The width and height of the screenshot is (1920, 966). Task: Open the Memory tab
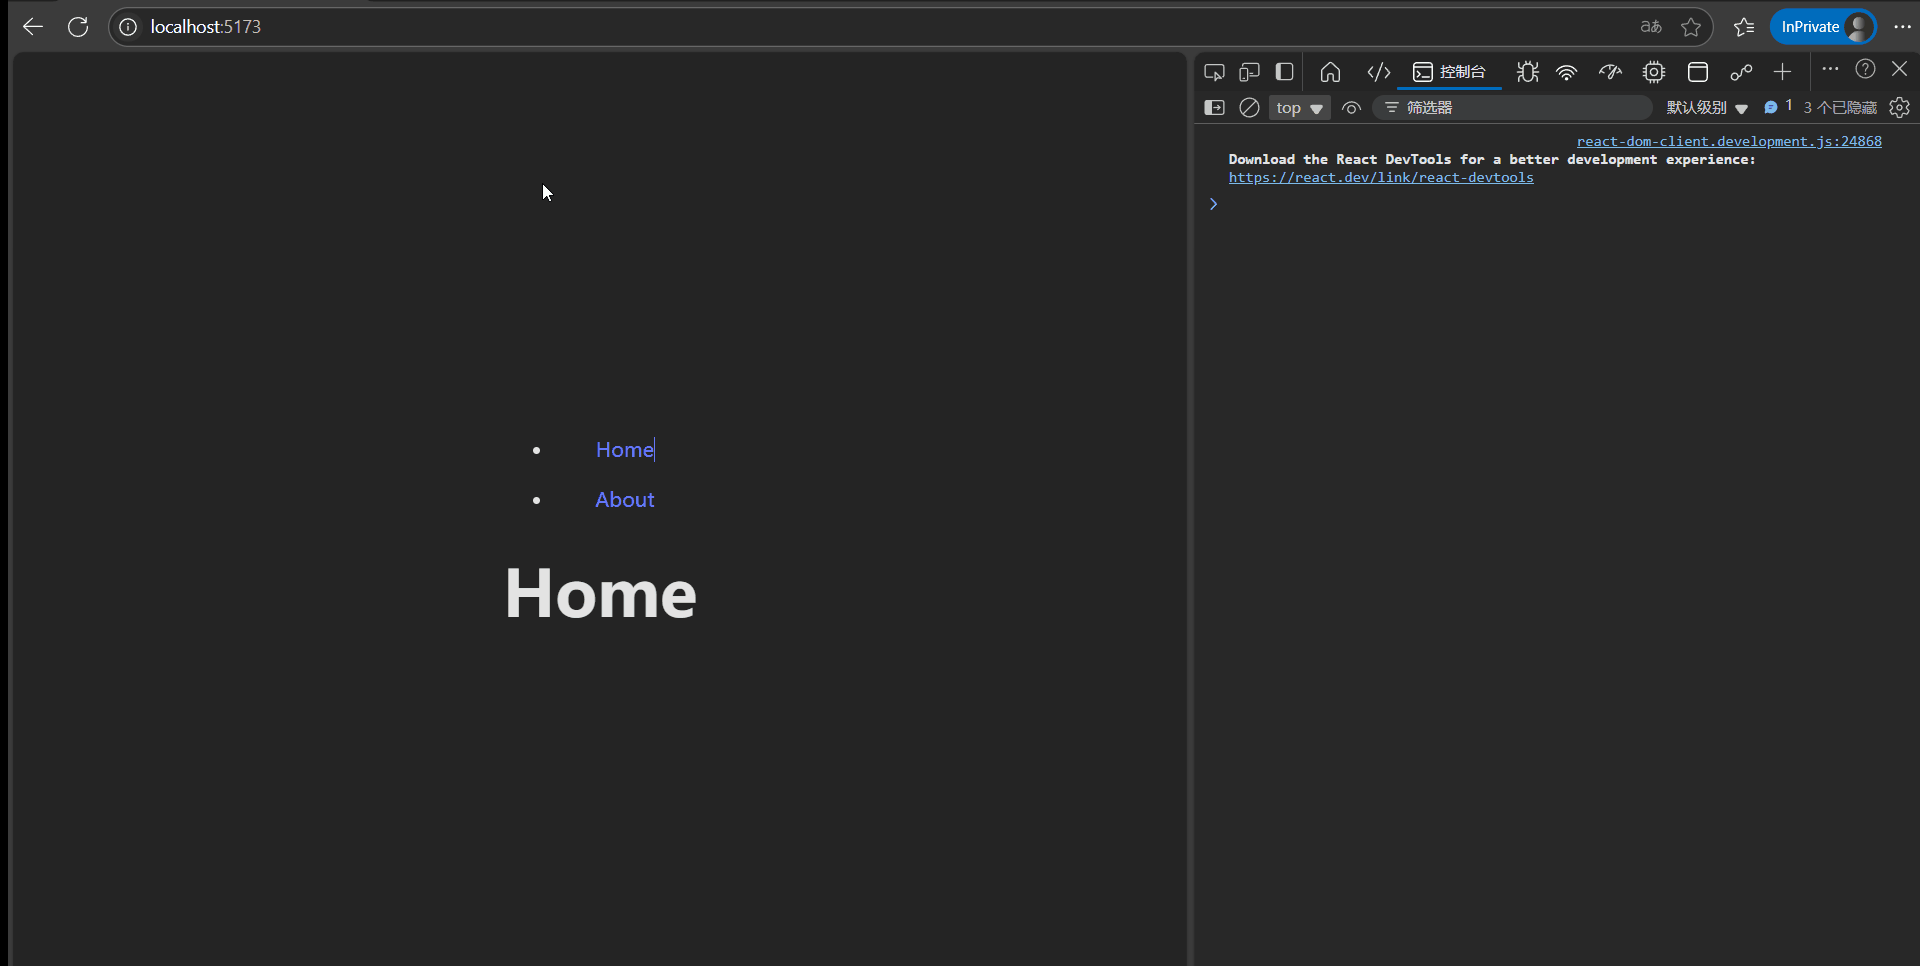pos(1654,72)
